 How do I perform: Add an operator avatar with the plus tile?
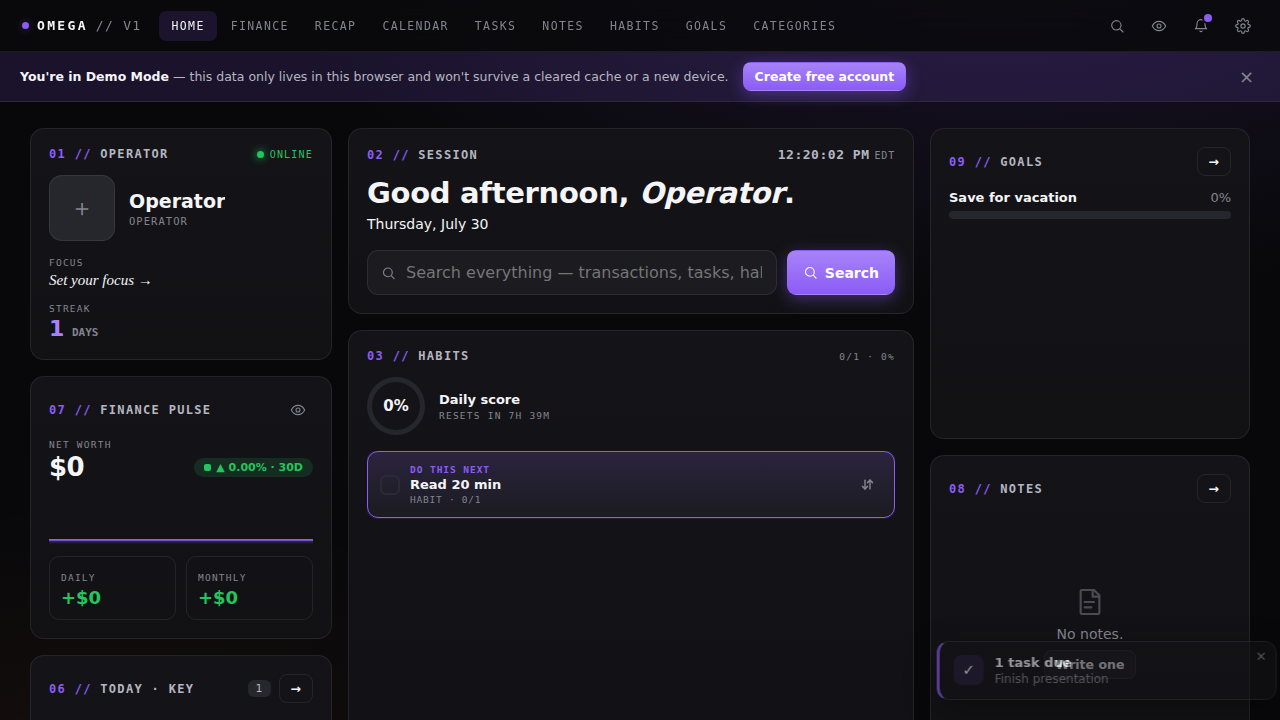click(x=82, y=208)
